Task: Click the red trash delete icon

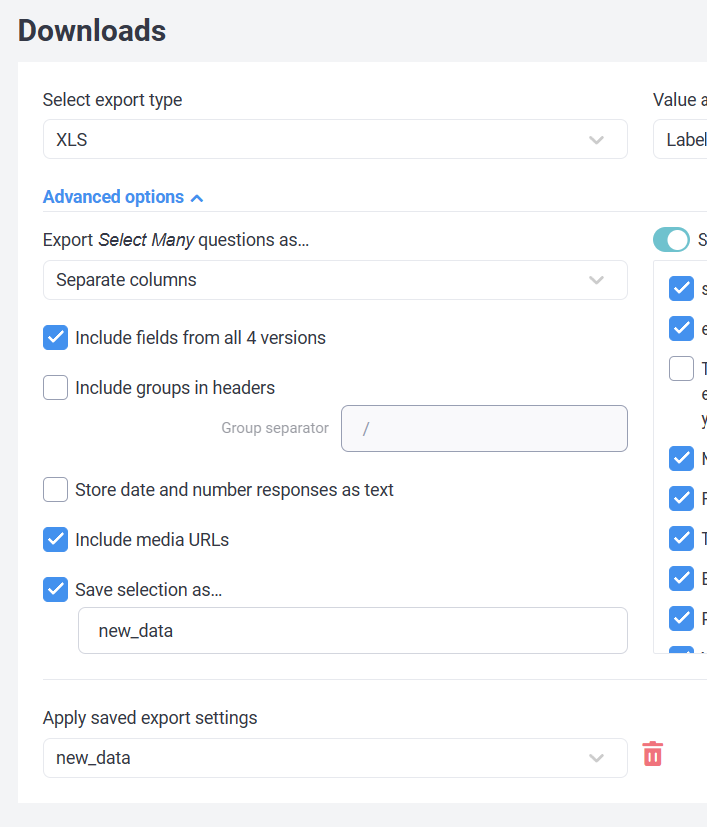Action: pyautogui.click(x=652, y=754)
